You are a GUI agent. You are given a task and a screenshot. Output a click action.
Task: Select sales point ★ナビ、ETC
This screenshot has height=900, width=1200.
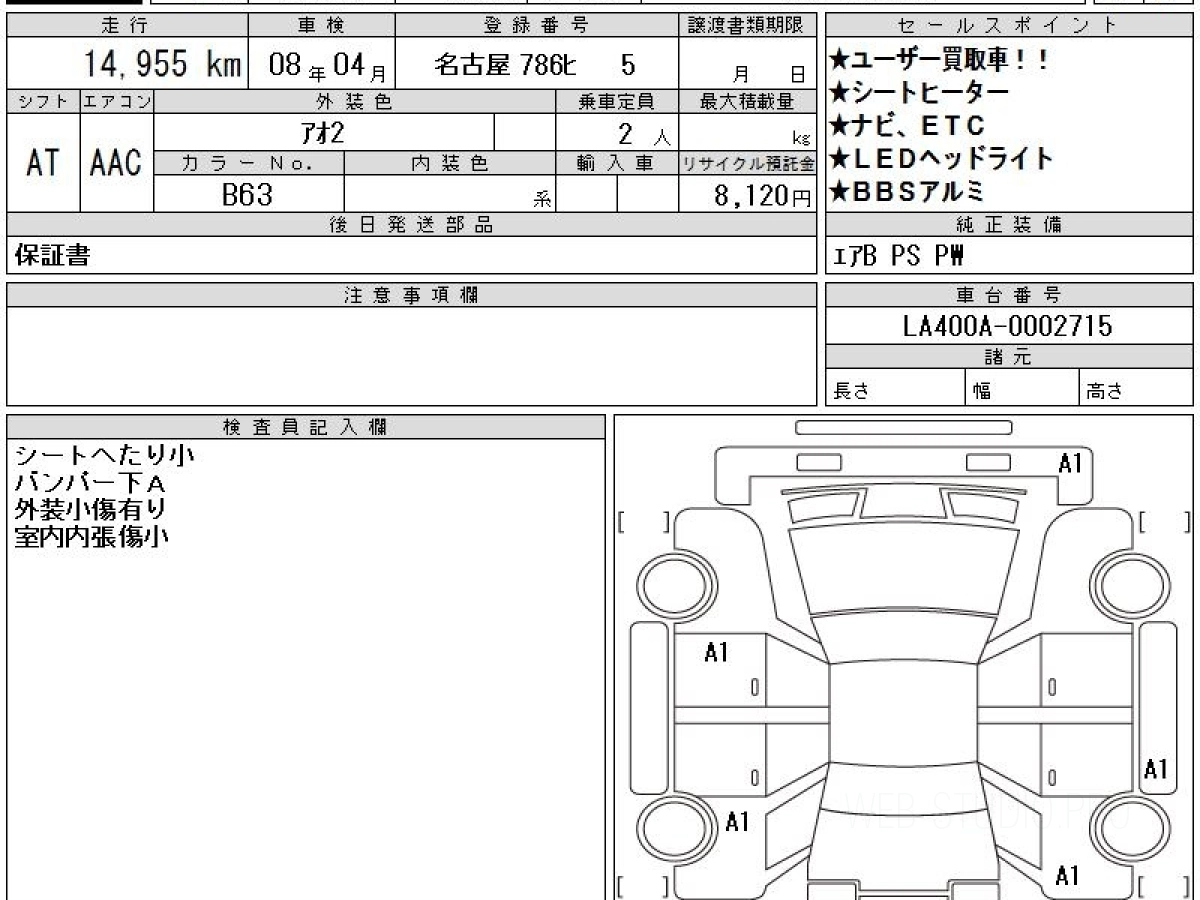[907, 126]
